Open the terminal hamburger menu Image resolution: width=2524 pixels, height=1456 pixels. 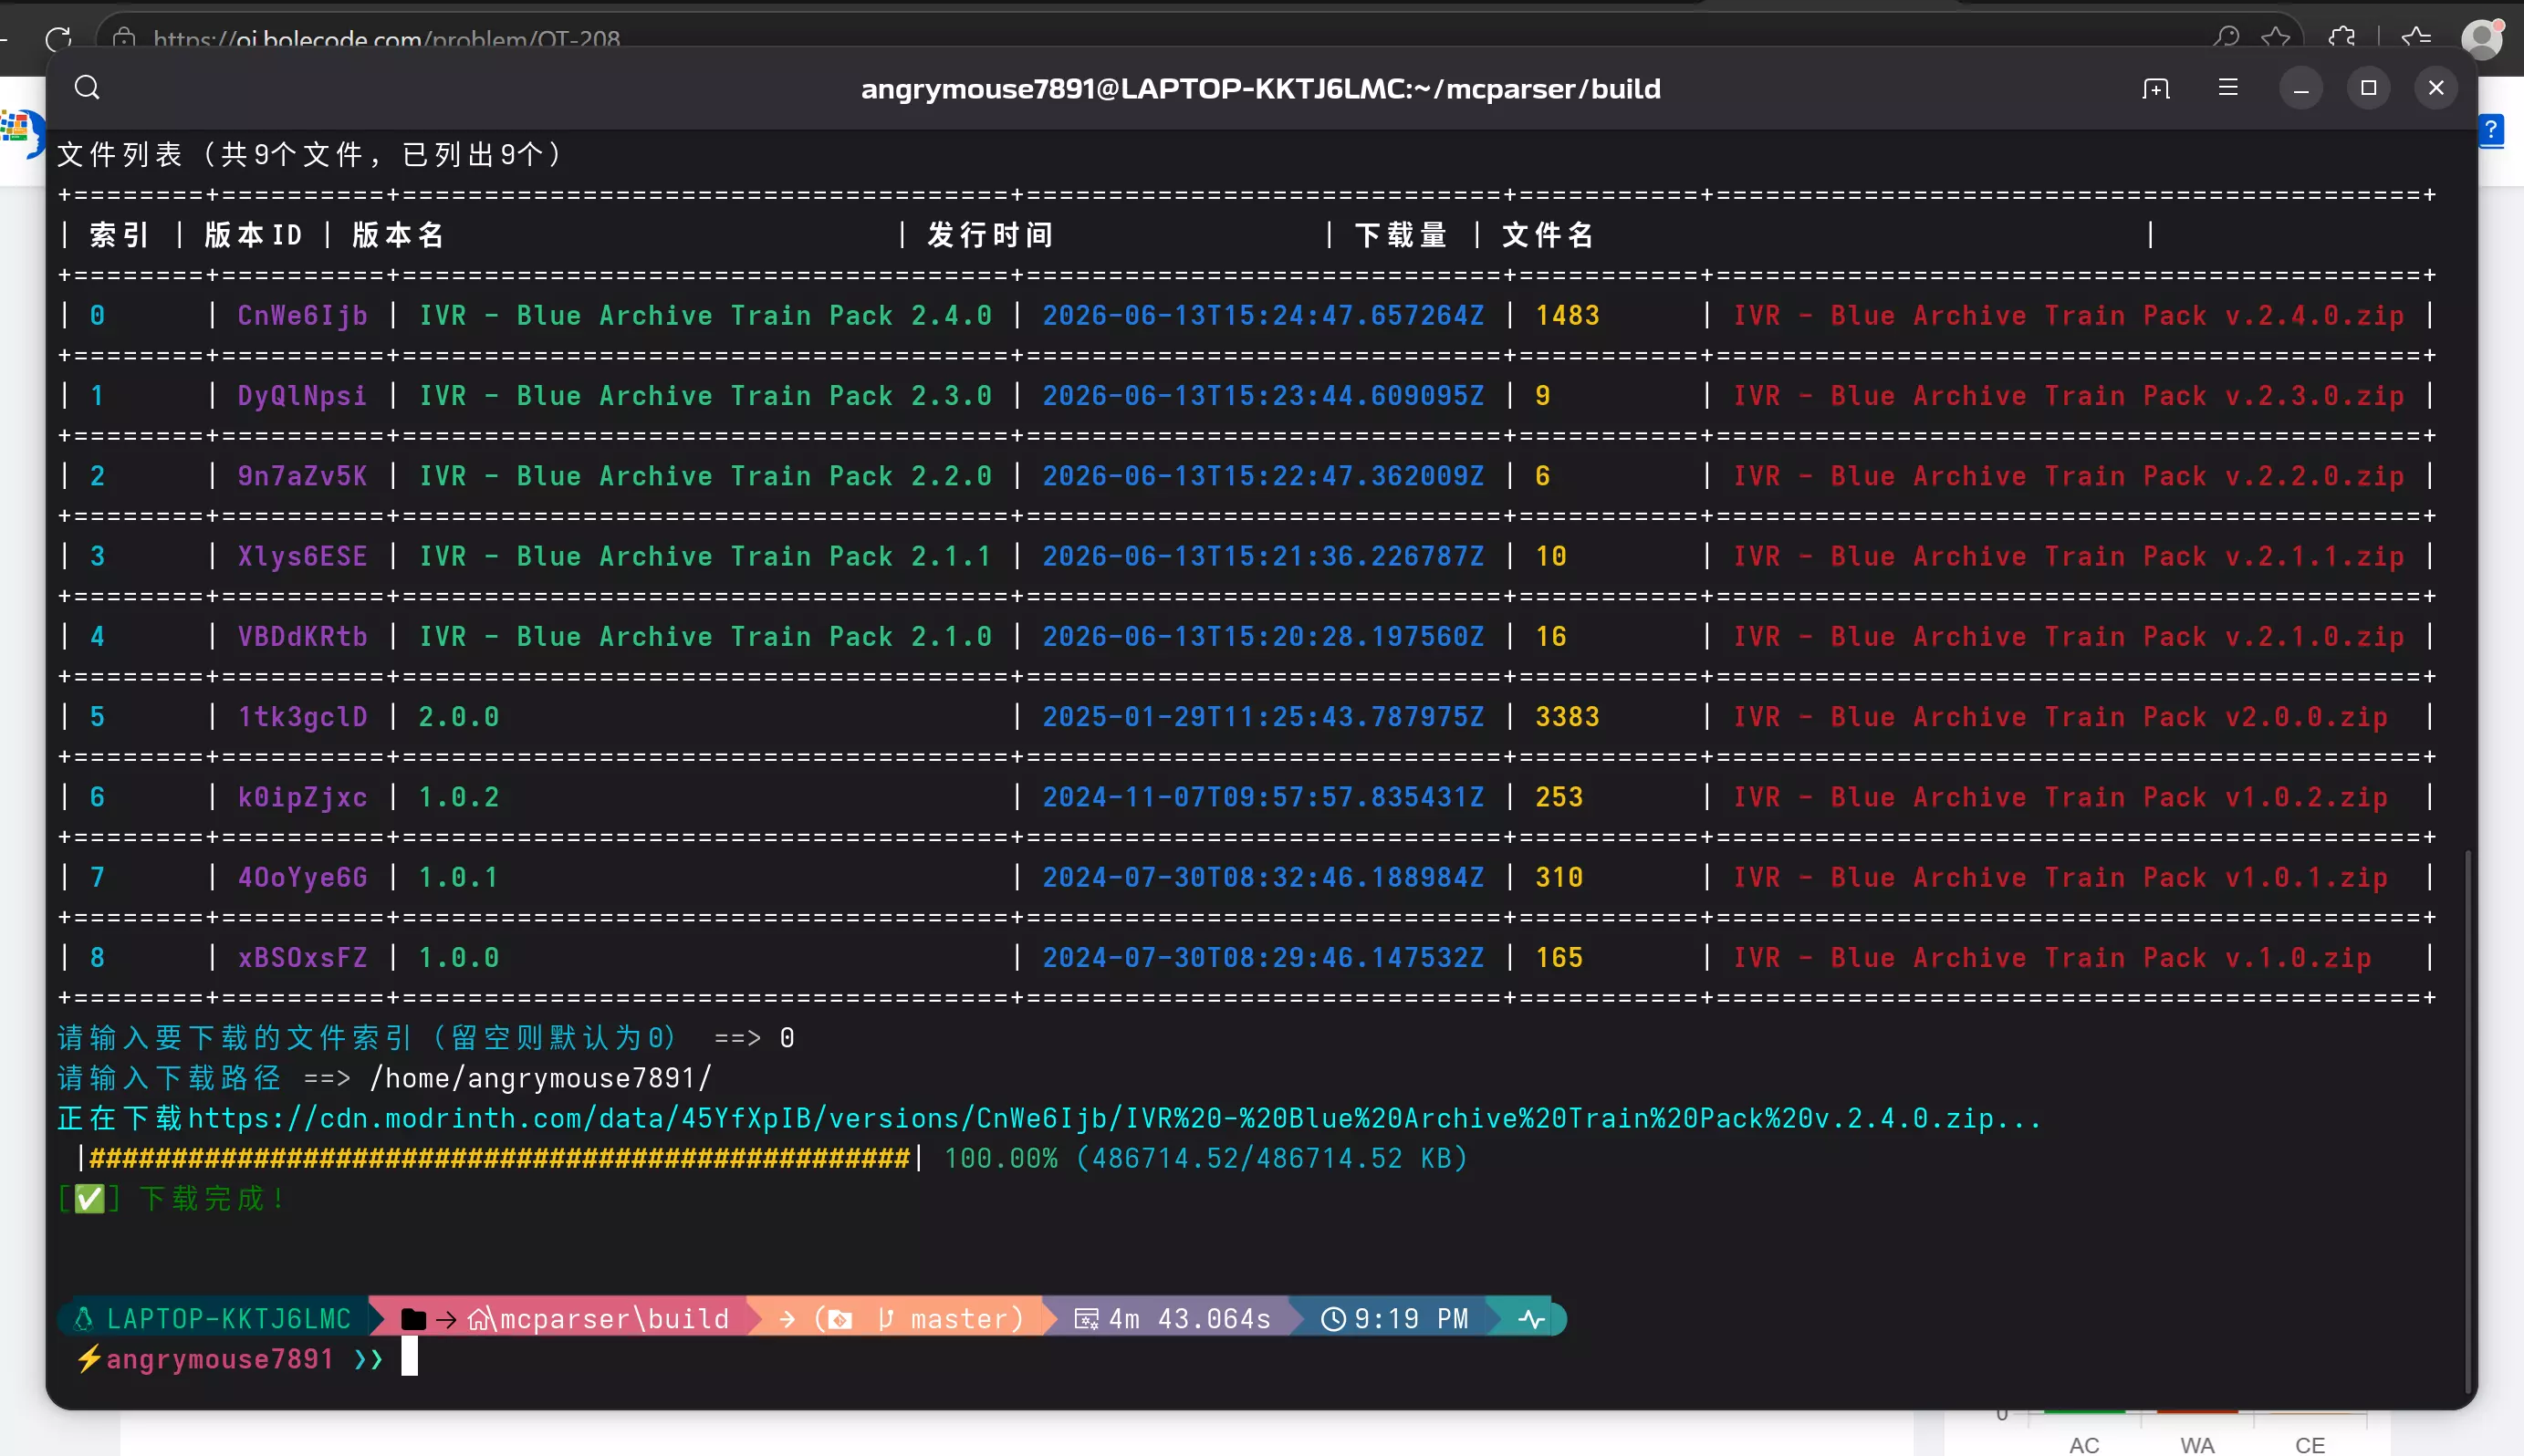point(2228,88)
